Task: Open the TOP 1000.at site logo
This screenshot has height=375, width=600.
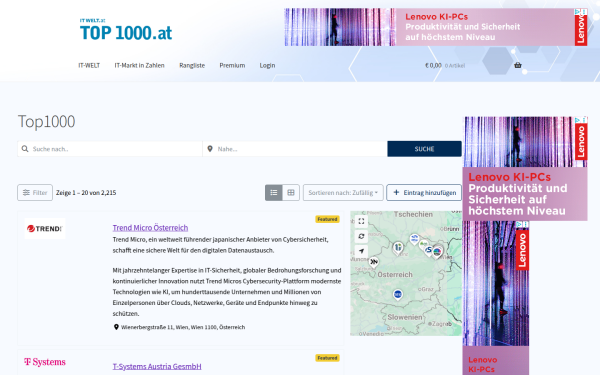Action: point(126,29)
